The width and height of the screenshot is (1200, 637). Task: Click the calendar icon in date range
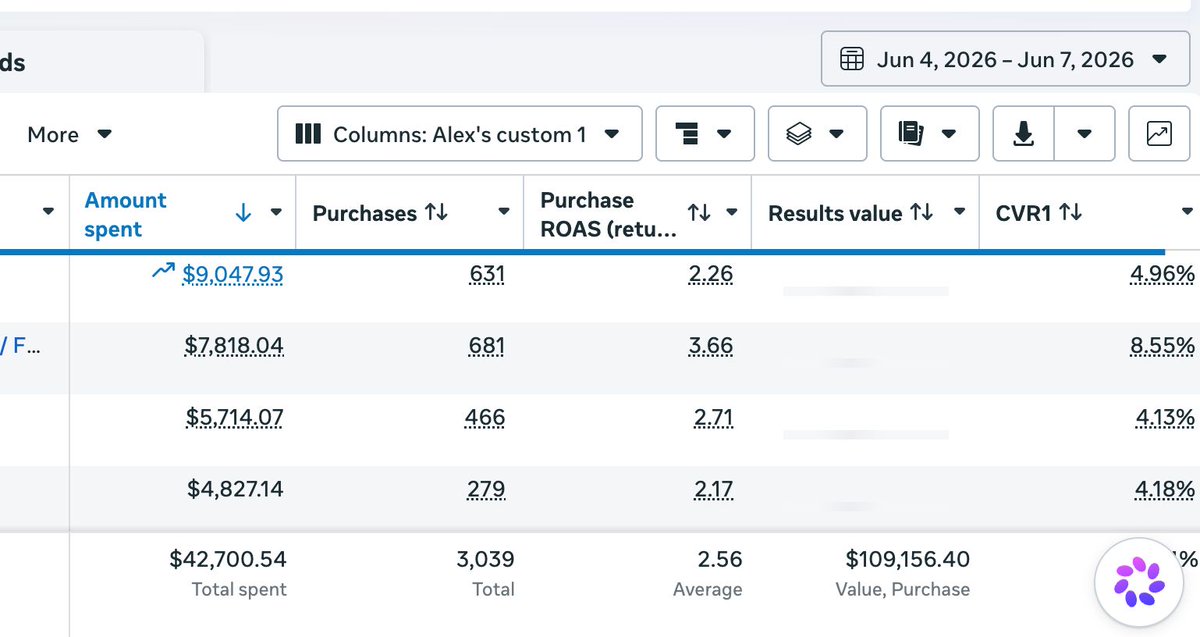tap(852, 59)
